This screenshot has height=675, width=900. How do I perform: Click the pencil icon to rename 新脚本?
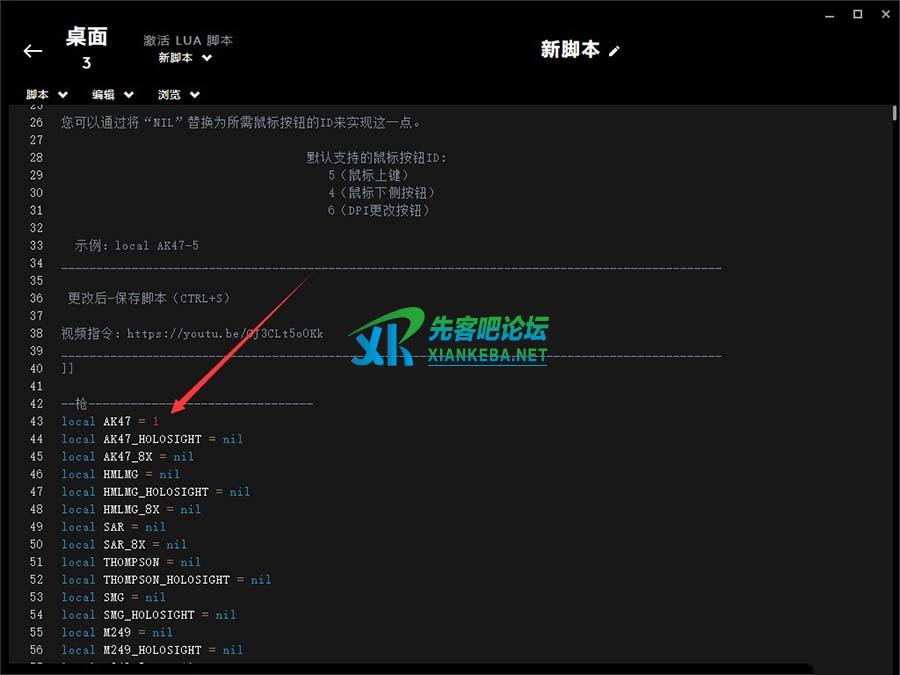614,51
